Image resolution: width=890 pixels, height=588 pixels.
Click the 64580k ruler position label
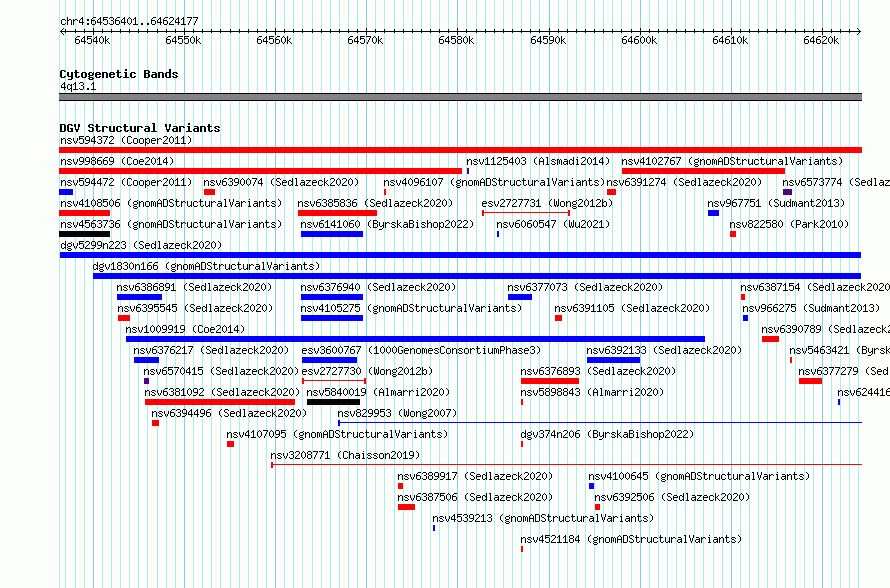[456, 40]
